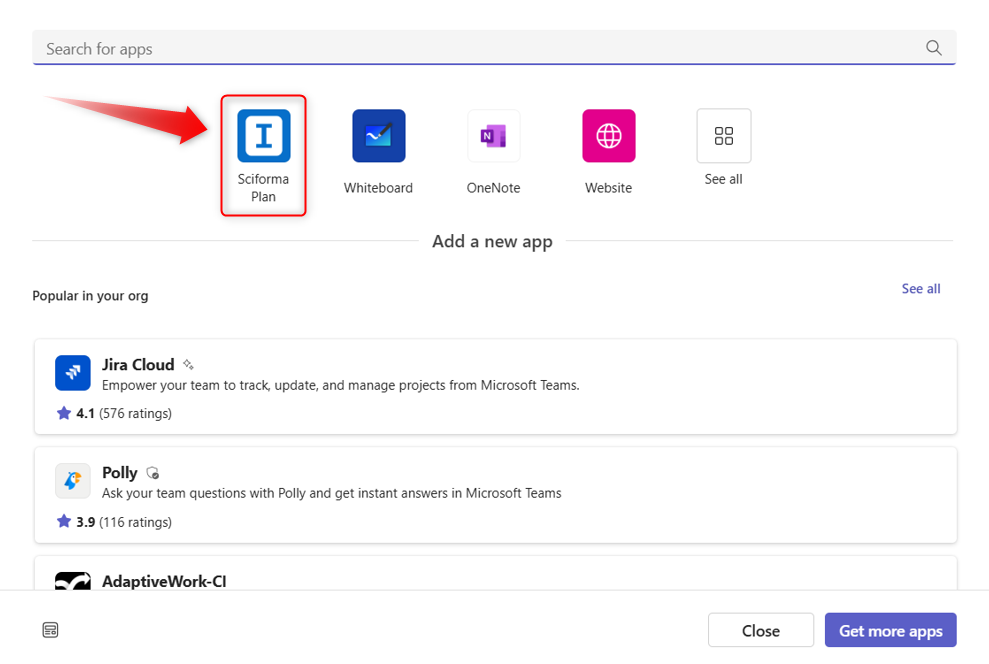Image resolution: width=989 pixels, height=664 pixels.
Task: Click the verified badge beside Polly
Action: 153,473
